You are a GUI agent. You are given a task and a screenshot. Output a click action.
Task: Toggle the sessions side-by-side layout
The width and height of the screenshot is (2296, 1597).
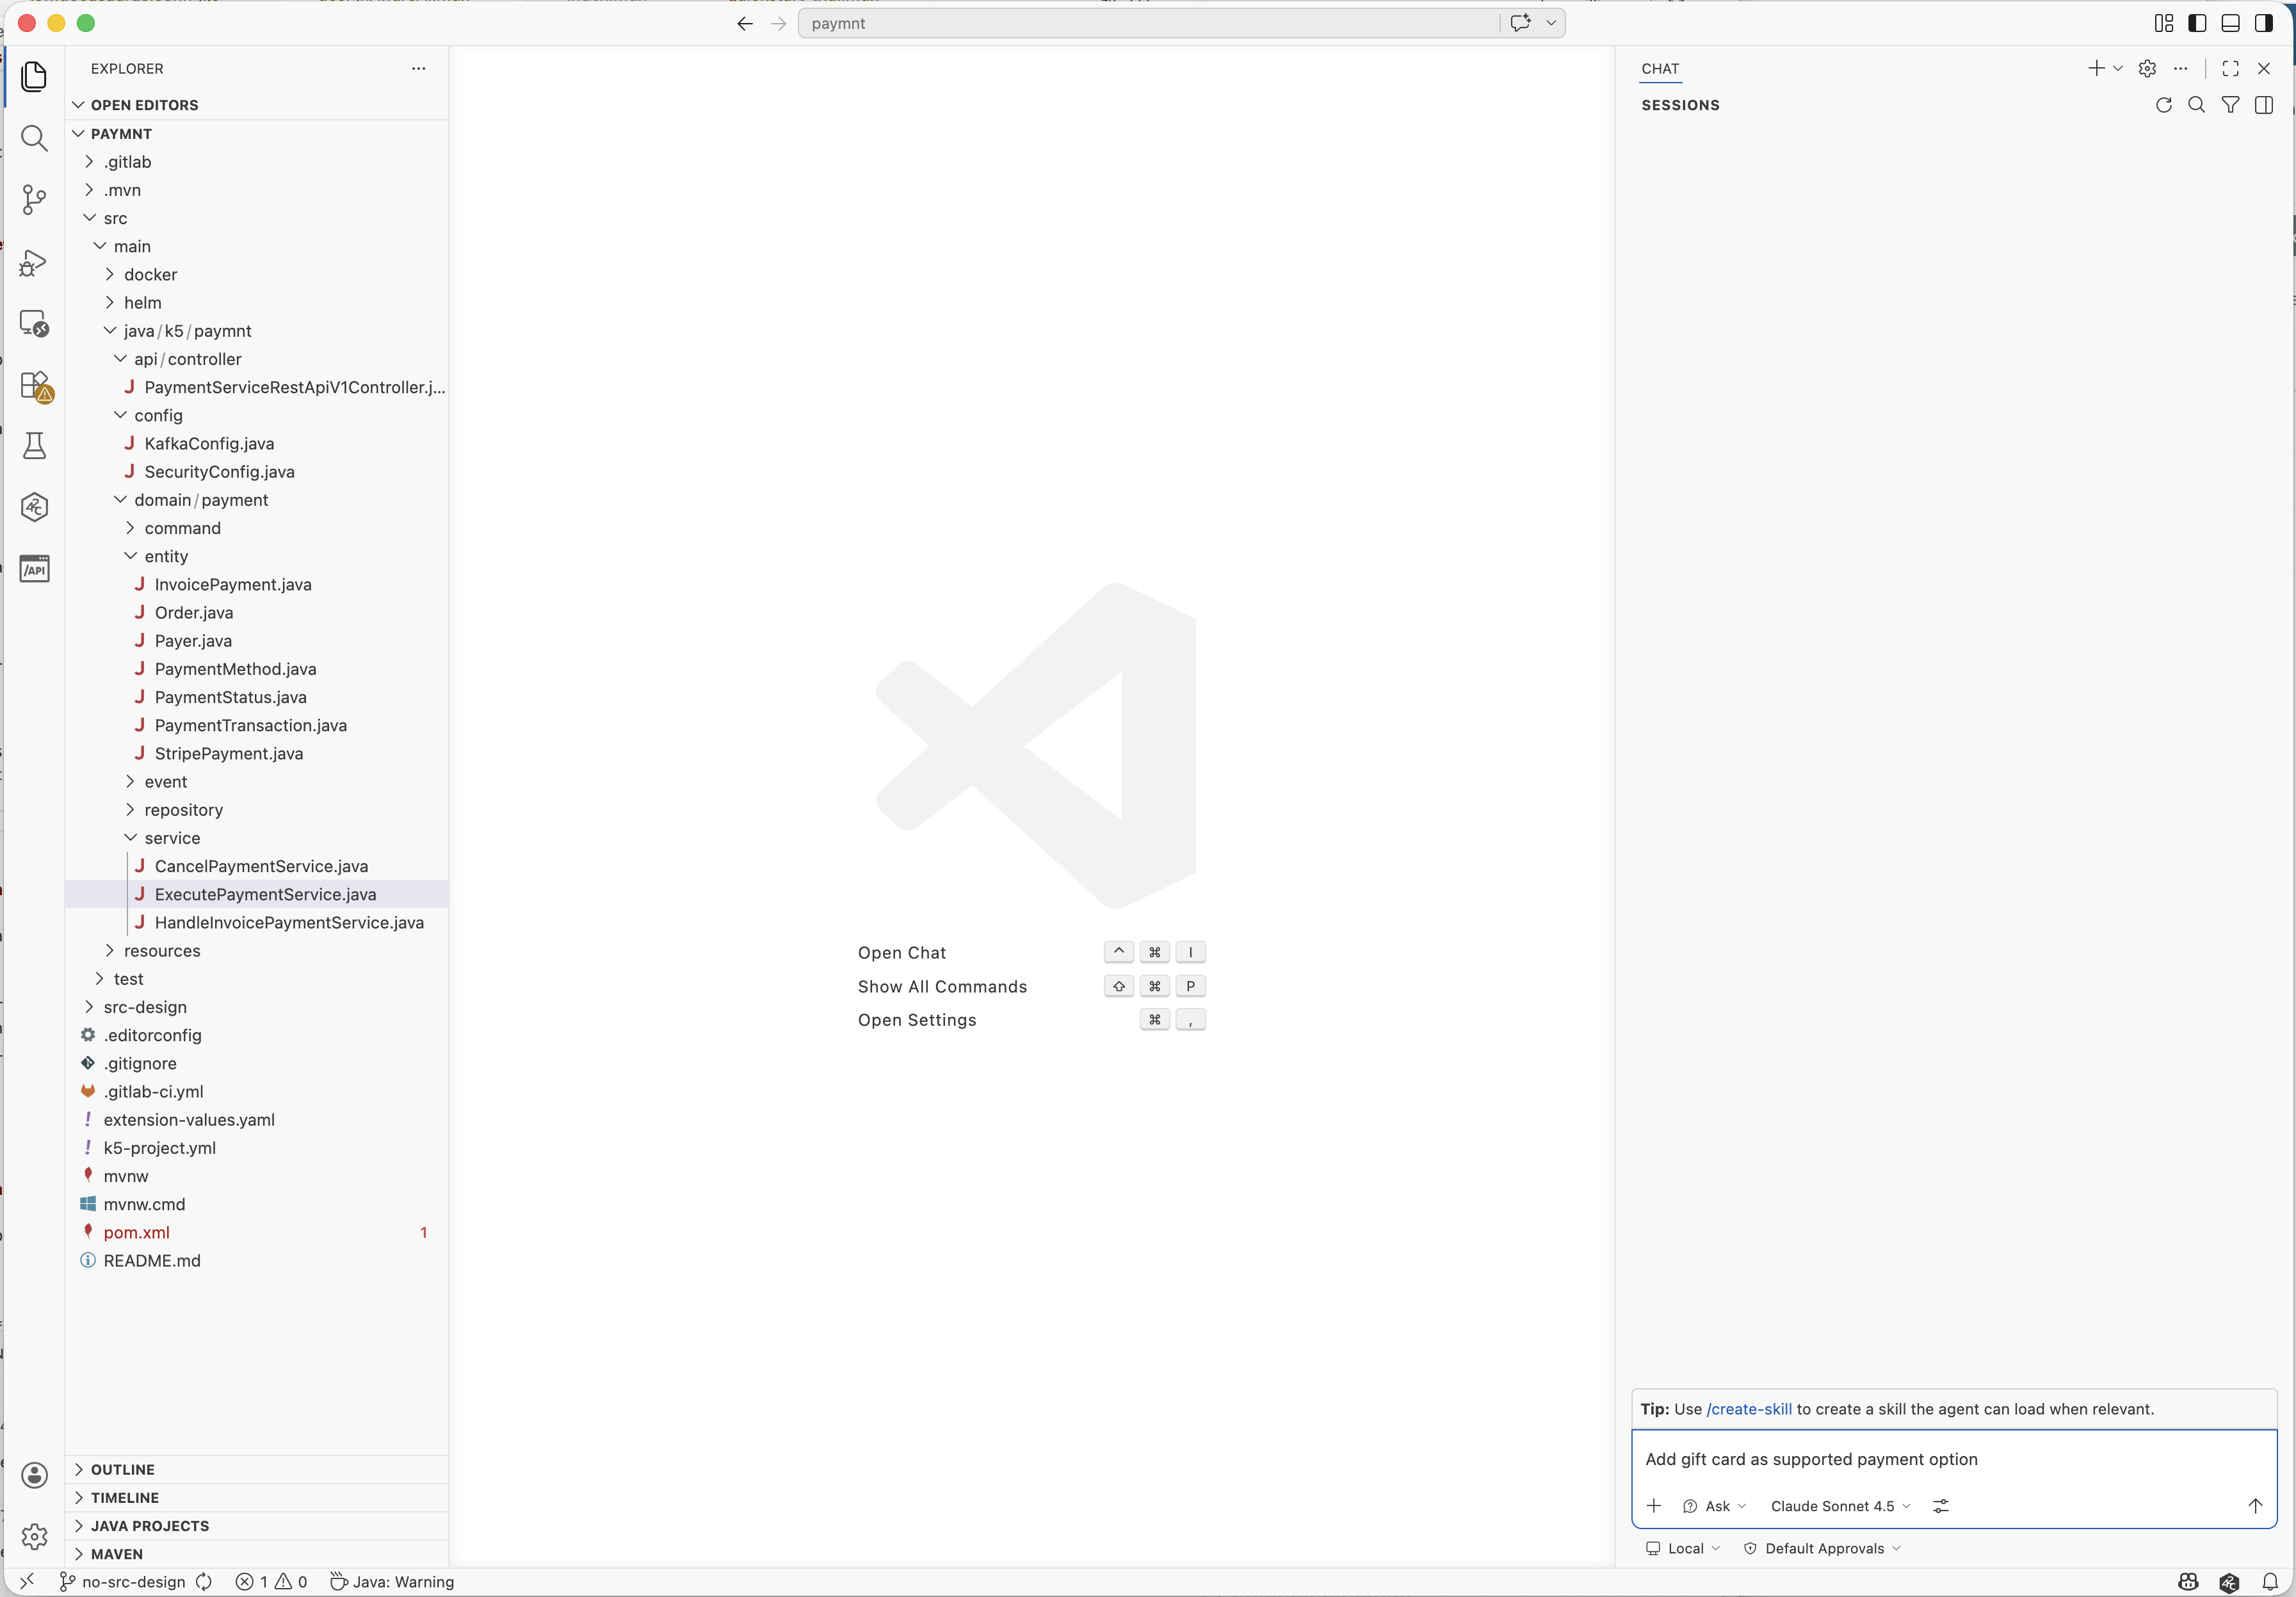(x=2264, y=105)
